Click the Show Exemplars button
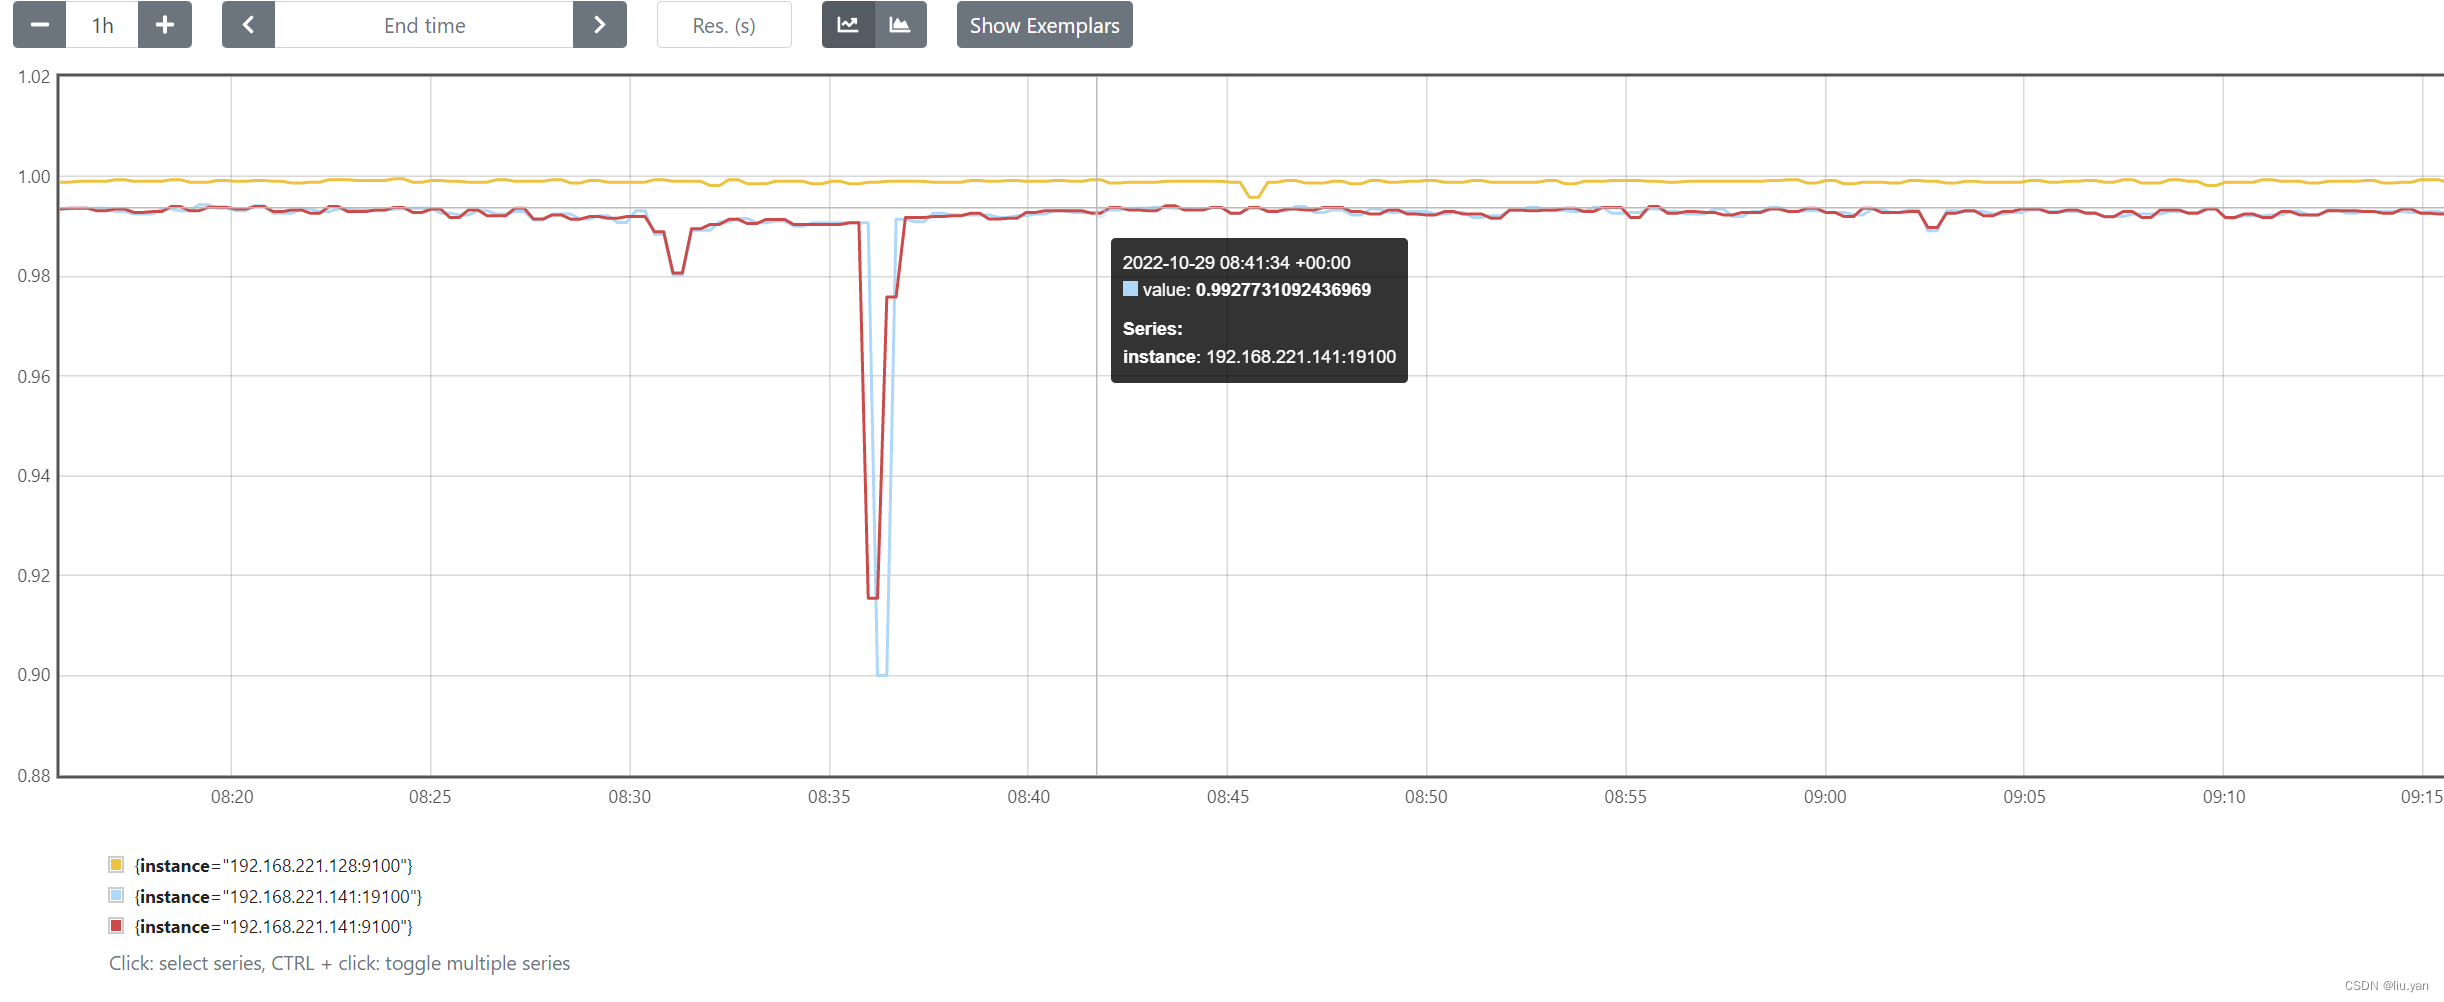 [x=1044, y=25]
